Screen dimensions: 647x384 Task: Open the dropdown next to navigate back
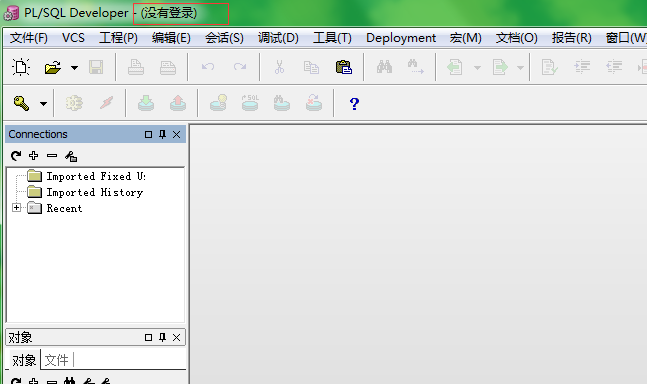point(477,68)
